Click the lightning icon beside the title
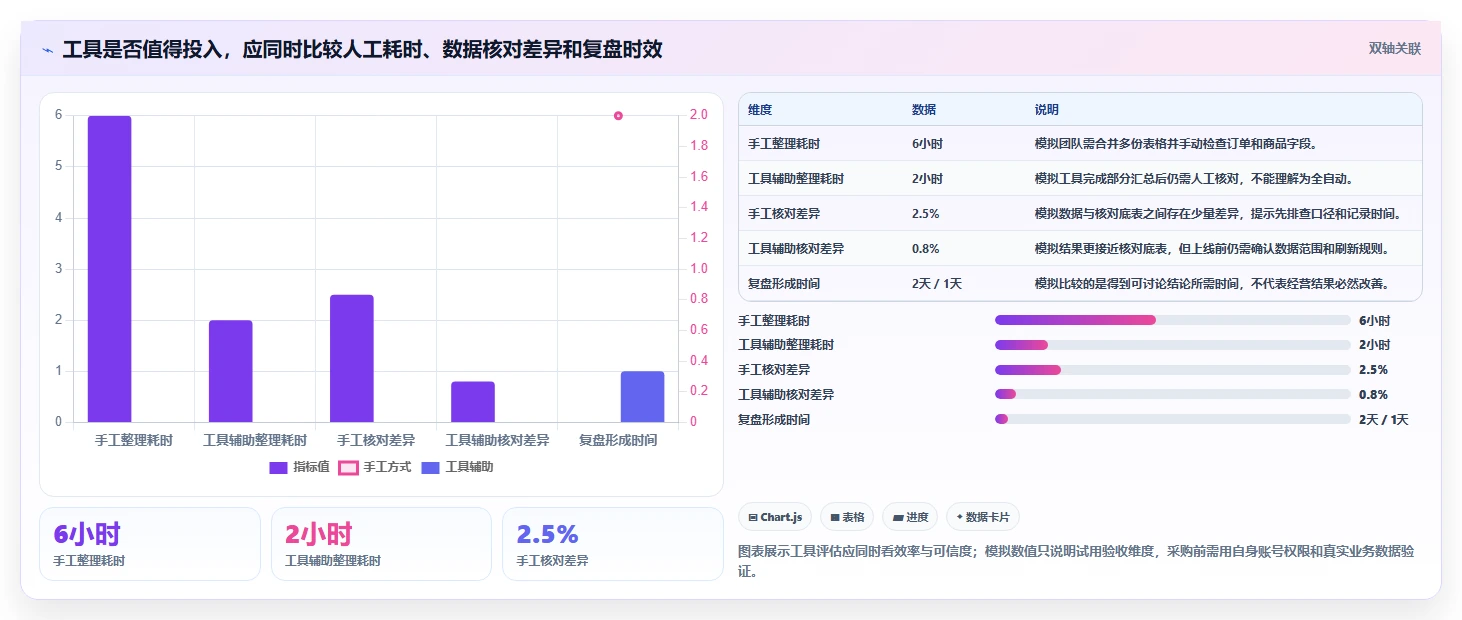1462x620 pixels. coord(47,50)
